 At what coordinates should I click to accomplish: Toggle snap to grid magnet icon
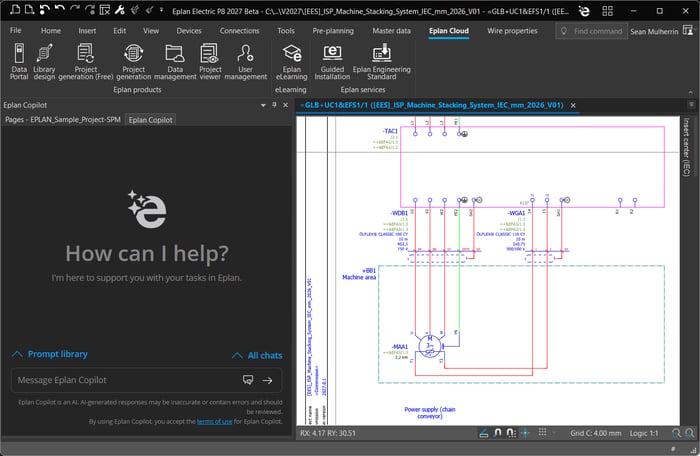[x=498, y=433]
